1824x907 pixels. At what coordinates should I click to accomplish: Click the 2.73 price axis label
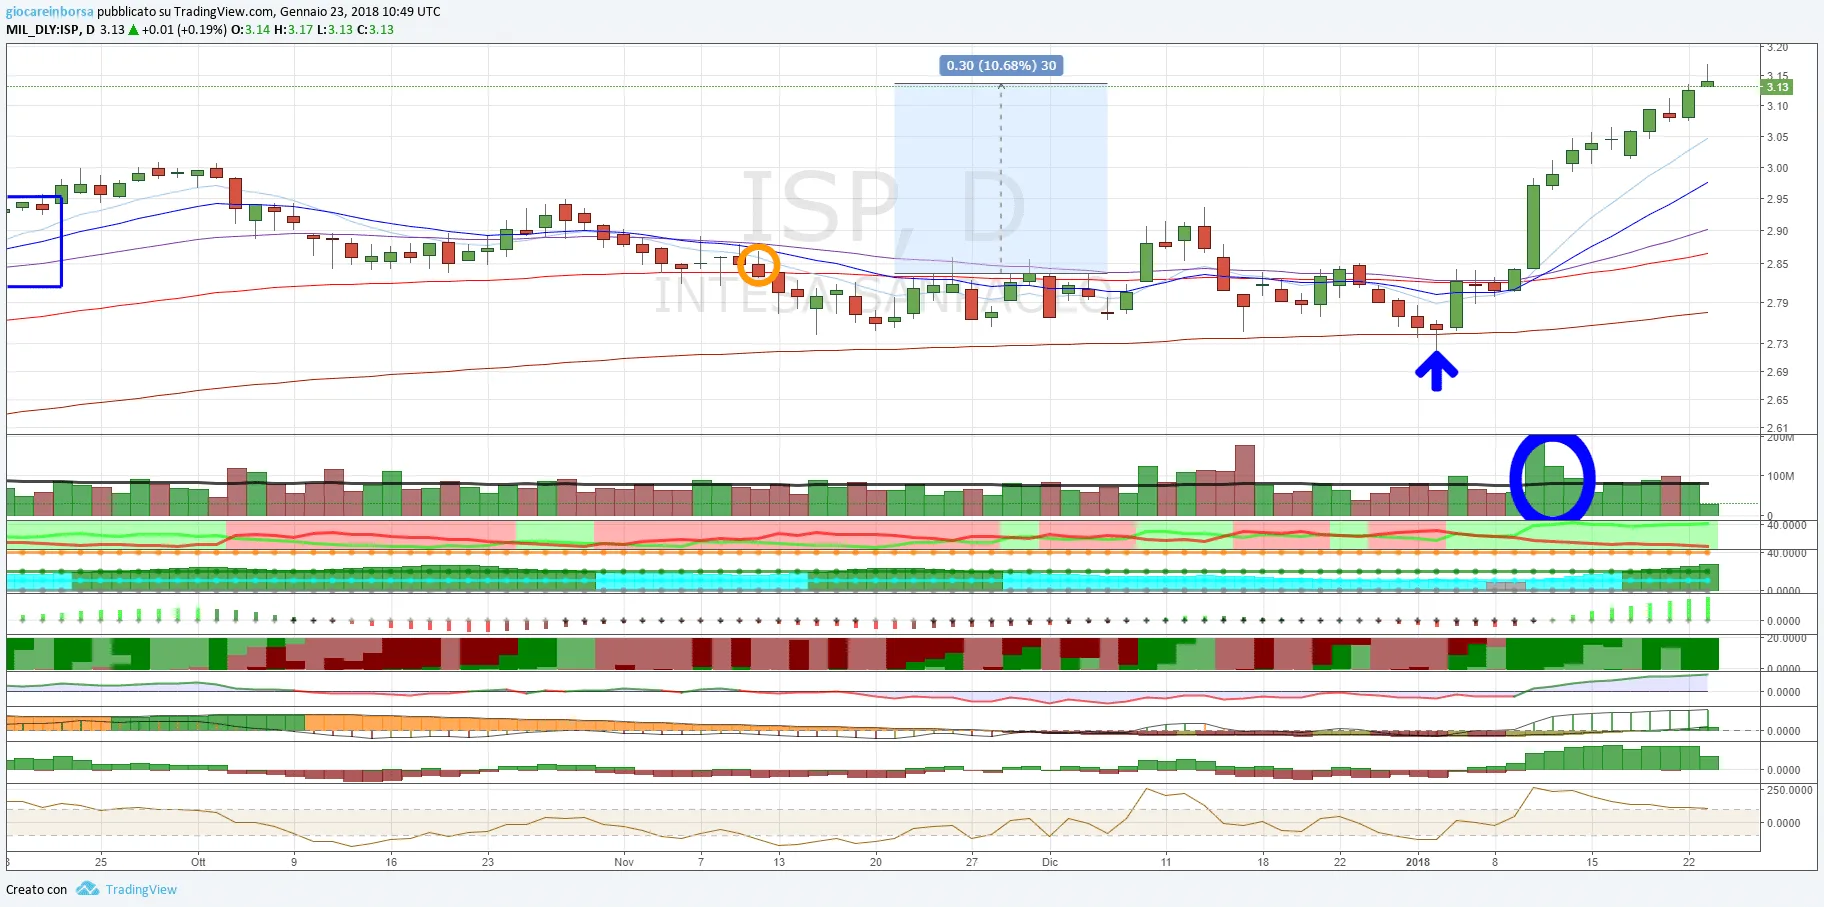(x=1777, y=344)
